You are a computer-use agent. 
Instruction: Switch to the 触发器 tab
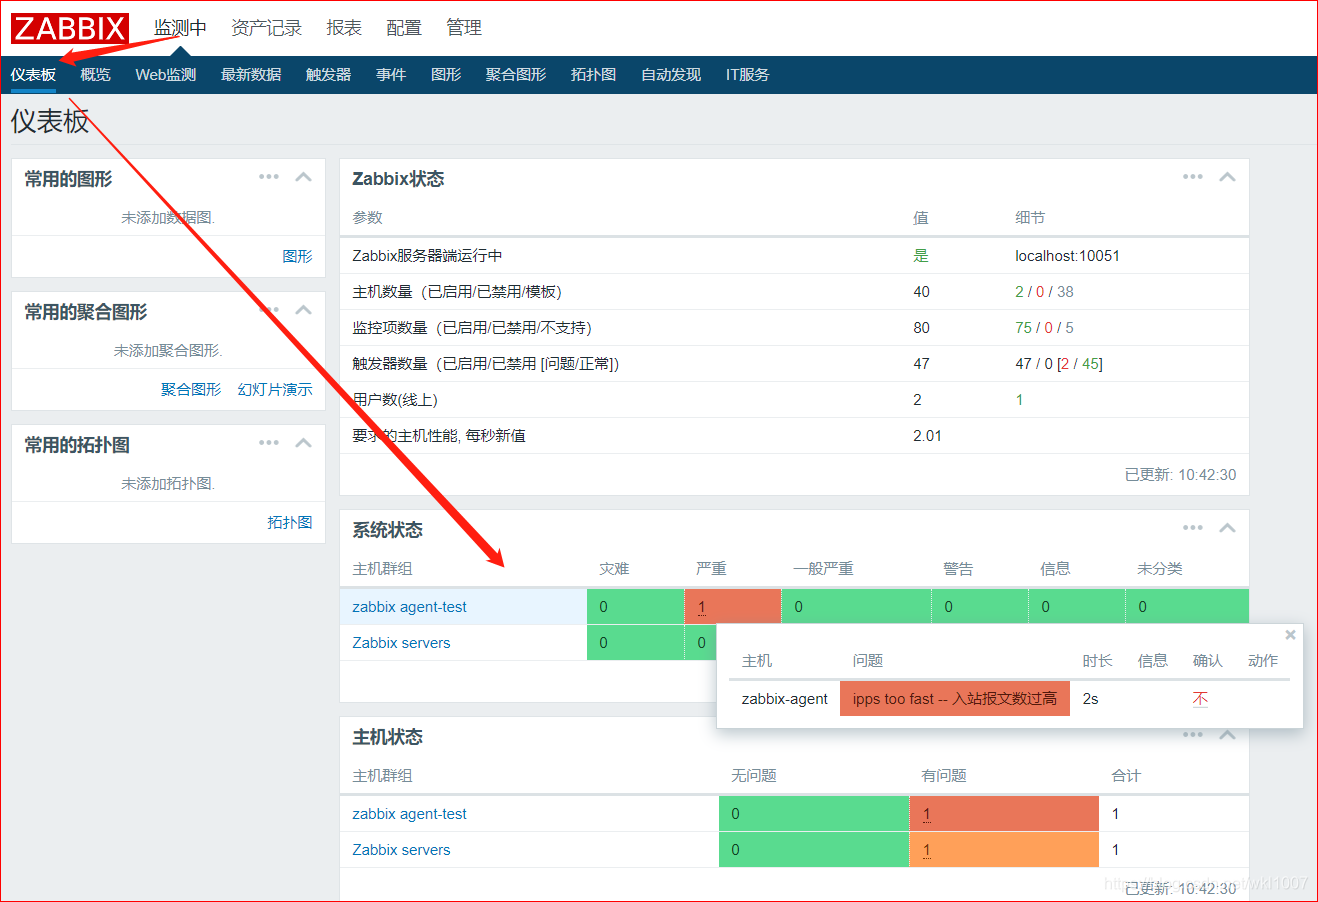(x=328, y=75)
